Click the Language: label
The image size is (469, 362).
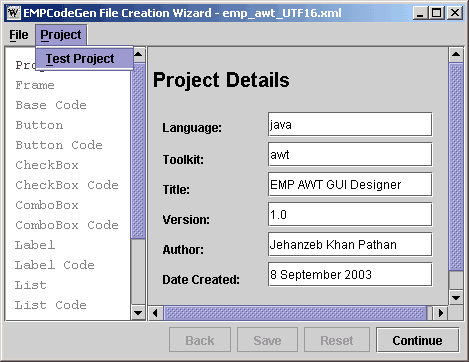(192, 128)
